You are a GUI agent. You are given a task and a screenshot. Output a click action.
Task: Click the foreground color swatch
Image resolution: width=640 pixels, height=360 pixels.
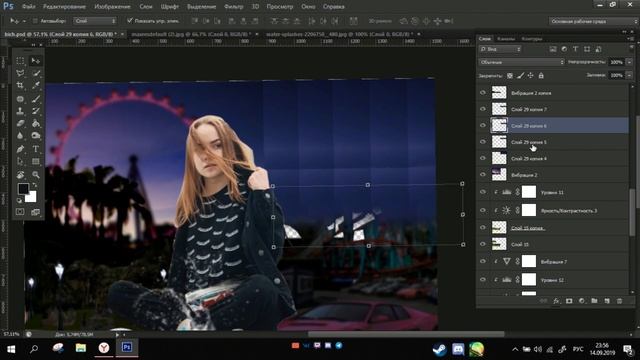tap(23, 189)
